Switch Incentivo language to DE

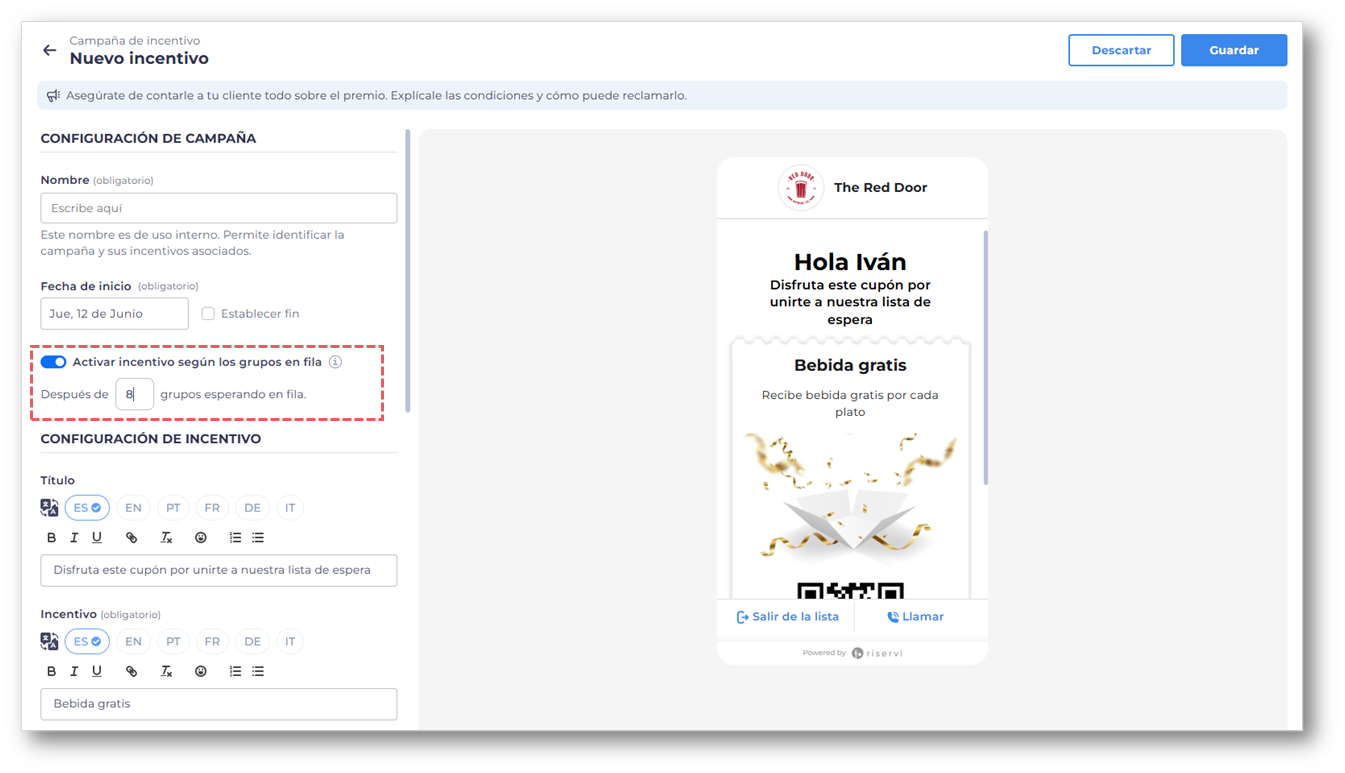pos(252,642)
